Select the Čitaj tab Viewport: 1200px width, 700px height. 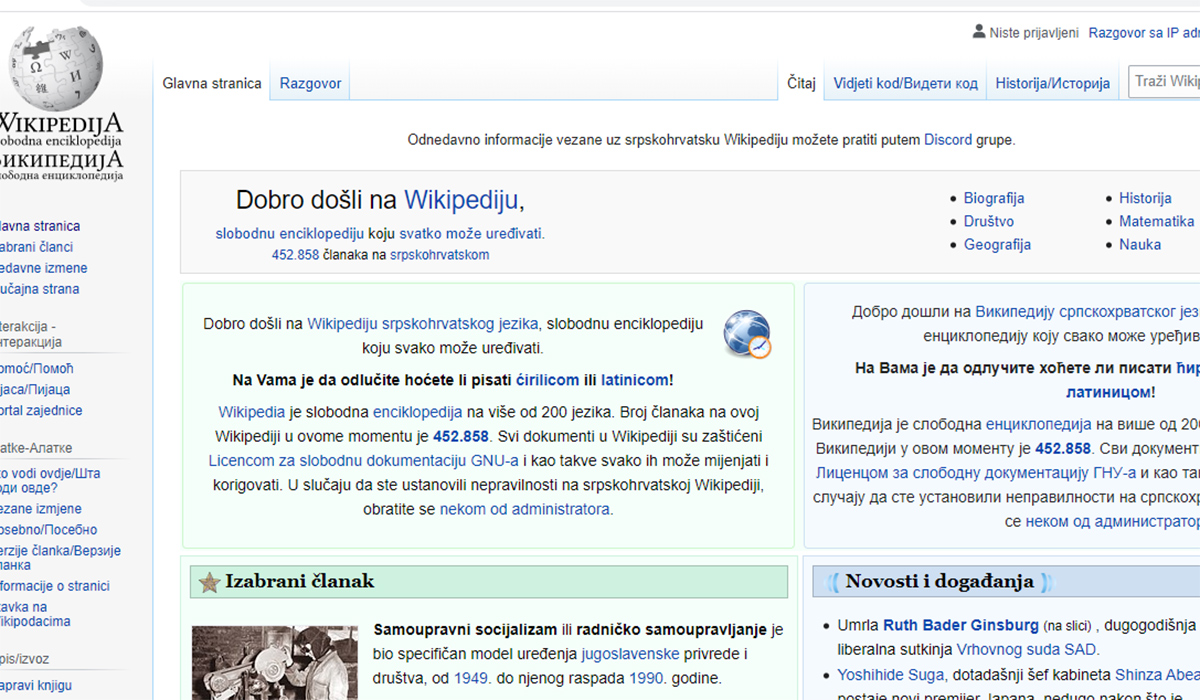[x=801, y=84]
